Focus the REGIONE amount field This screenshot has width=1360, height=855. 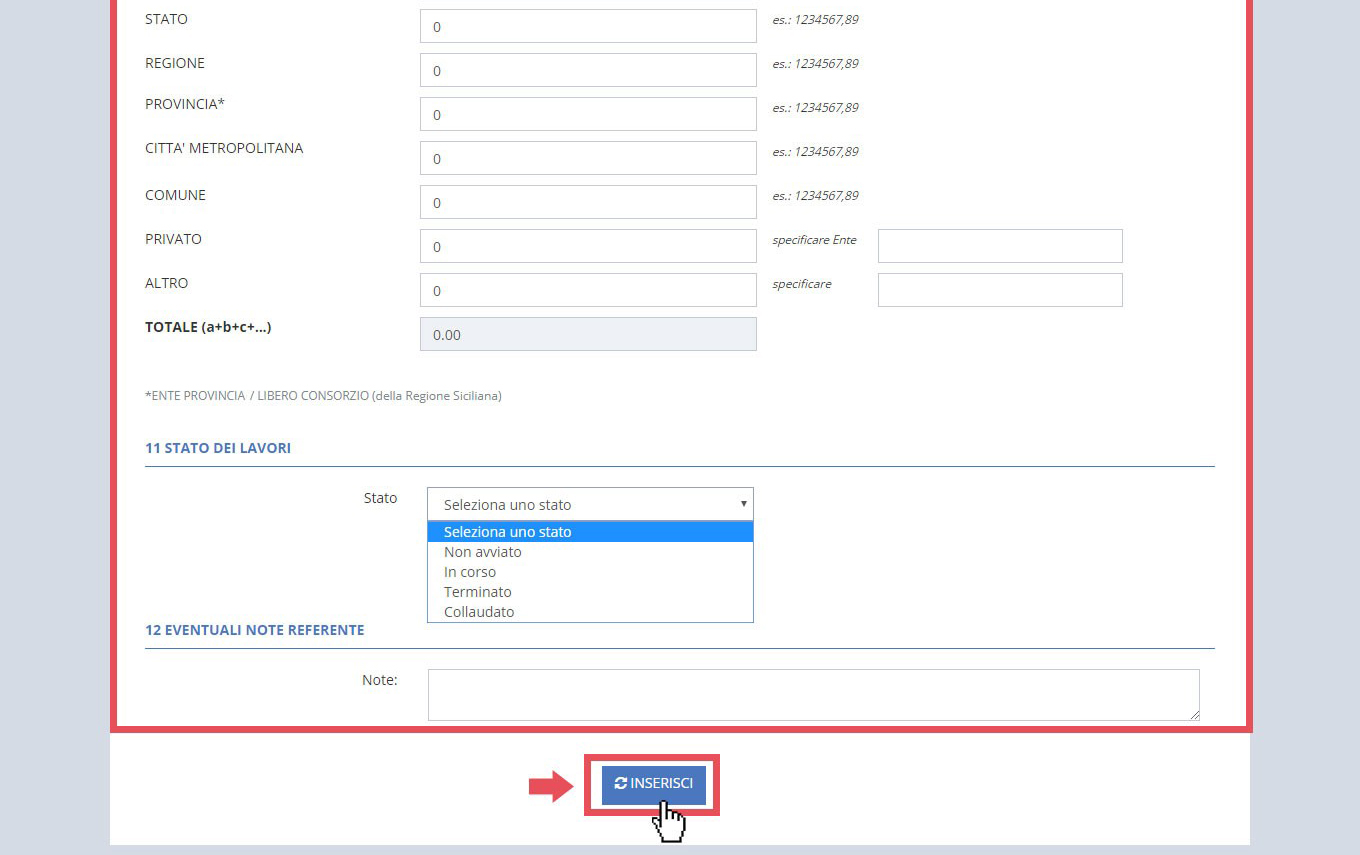coord(588,71)
